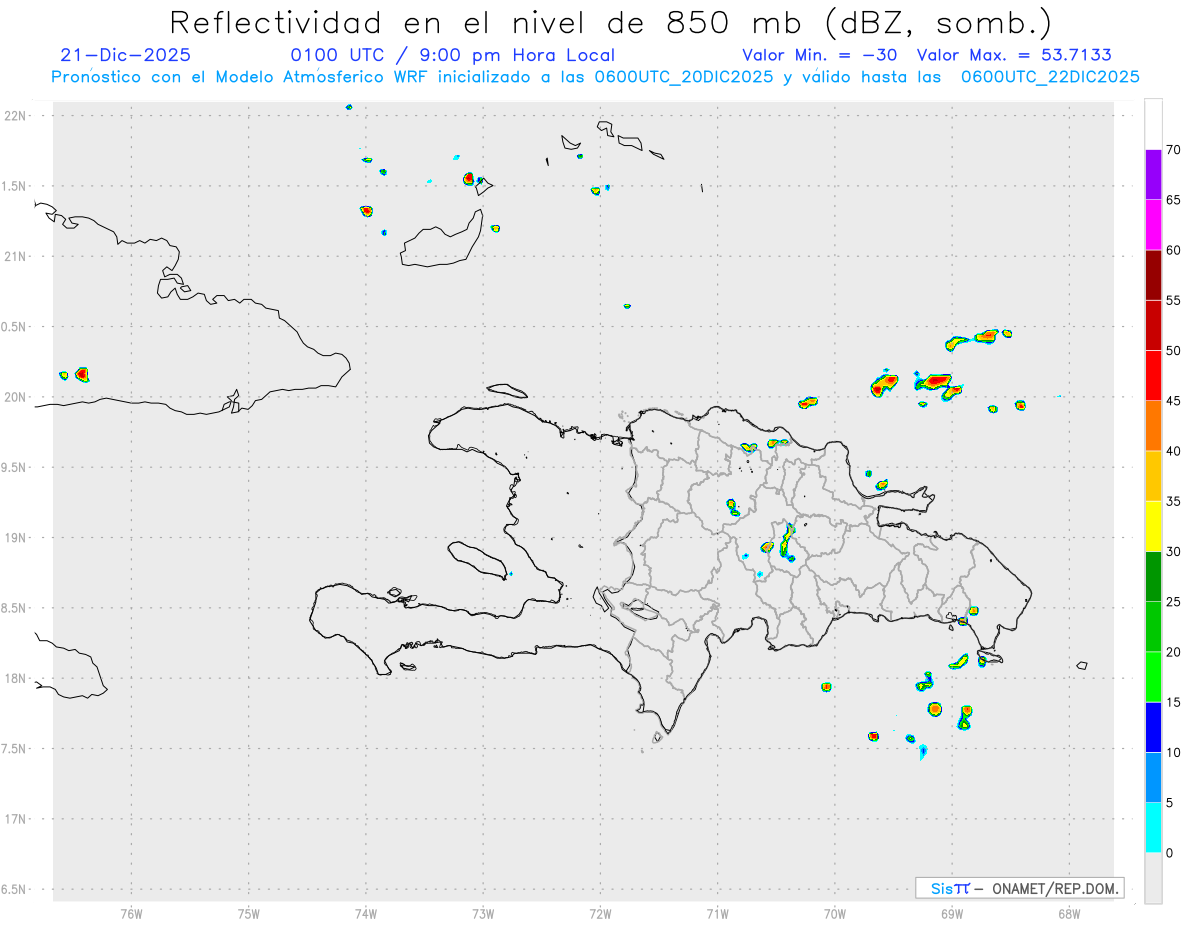The height and width of the screenshot is (927, 1200).
Task: Click the longitude label '69W'
Action: [952, 914]
